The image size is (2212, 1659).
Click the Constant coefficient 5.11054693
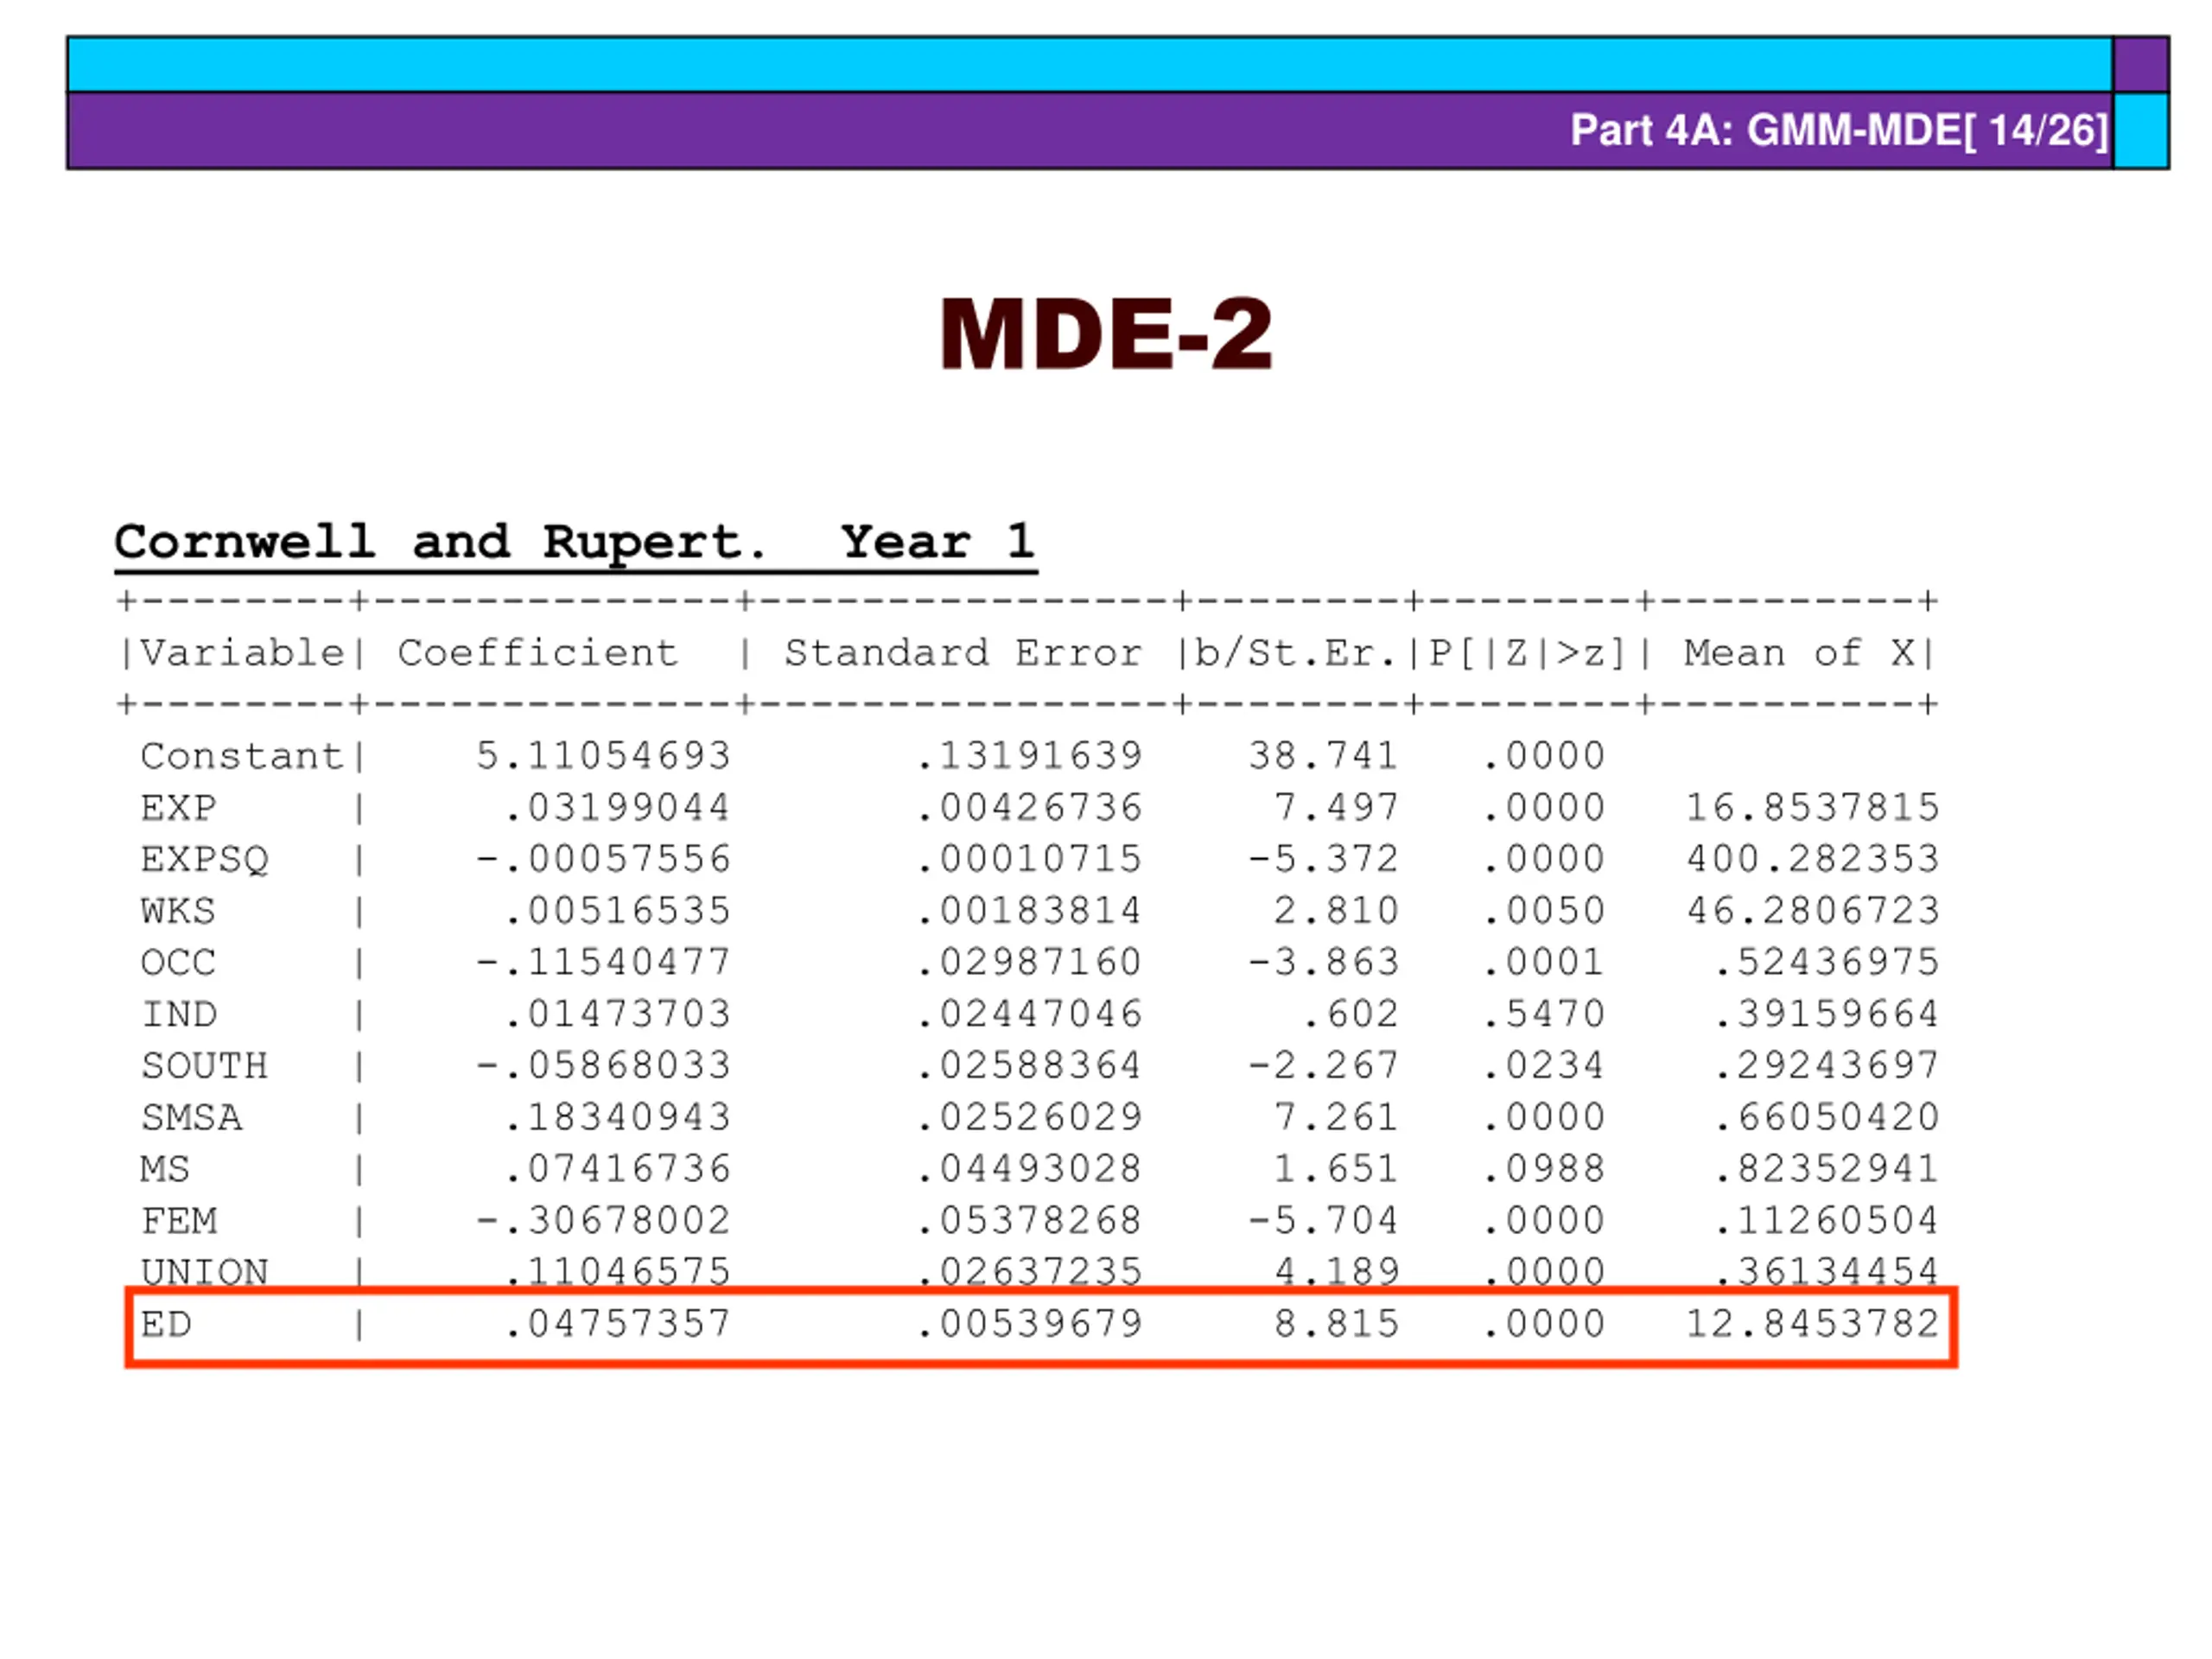[603, 756]
